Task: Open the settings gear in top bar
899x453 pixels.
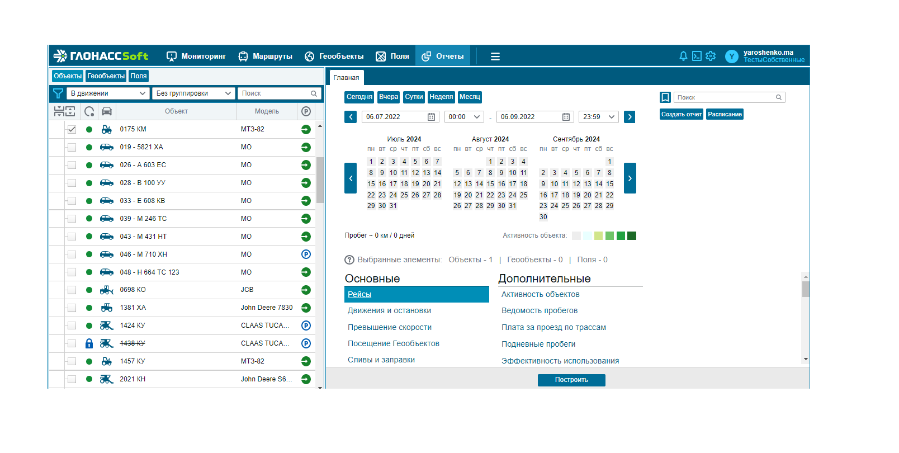Action: pyautogui.click(x=710, y=56)
